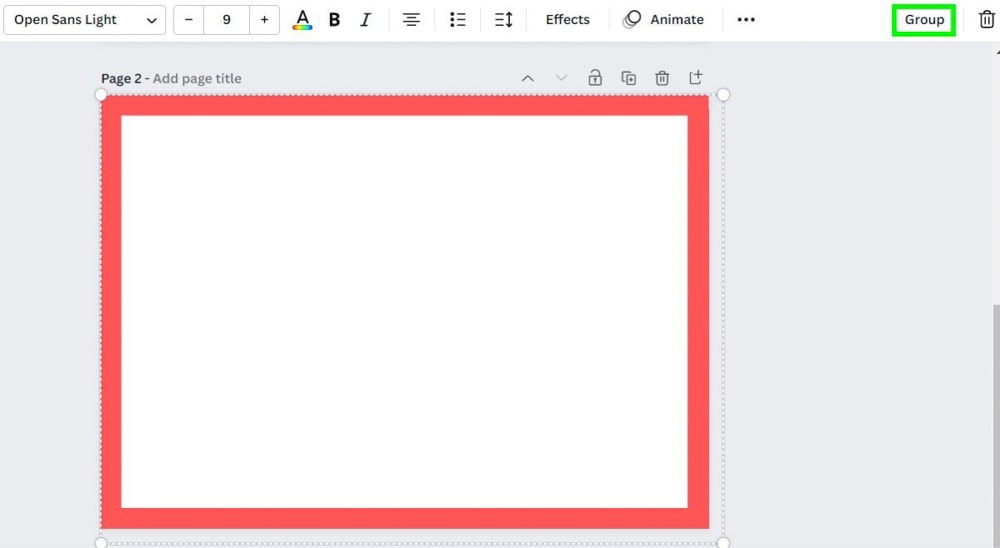Open the Animate panel

tap(663, 20)
